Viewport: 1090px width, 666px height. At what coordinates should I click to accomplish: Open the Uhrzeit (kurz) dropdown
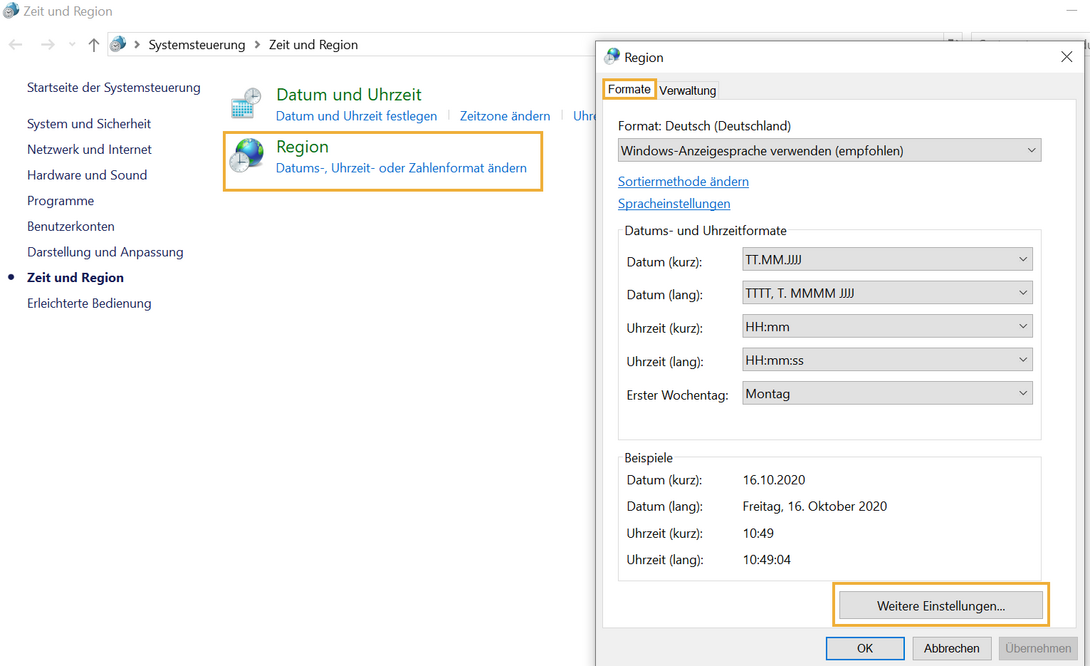pos(887,327)
